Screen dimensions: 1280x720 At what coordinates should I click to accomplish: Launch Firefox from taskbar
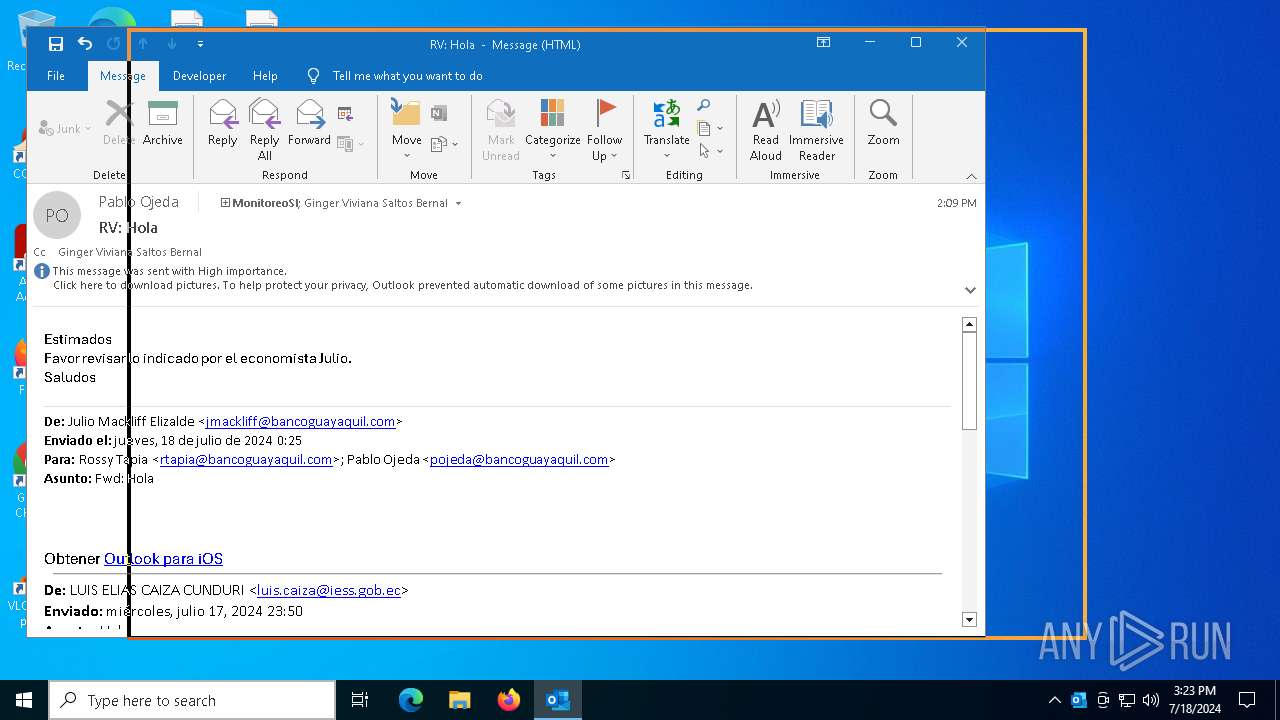point(509,700)
